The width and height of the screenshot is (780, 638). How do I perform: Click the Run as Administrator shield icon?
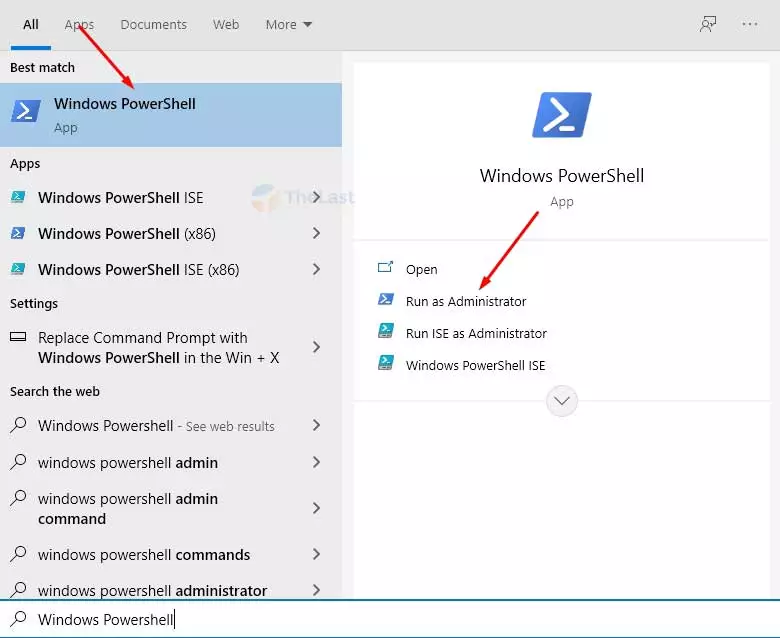[x=386, y=299]
